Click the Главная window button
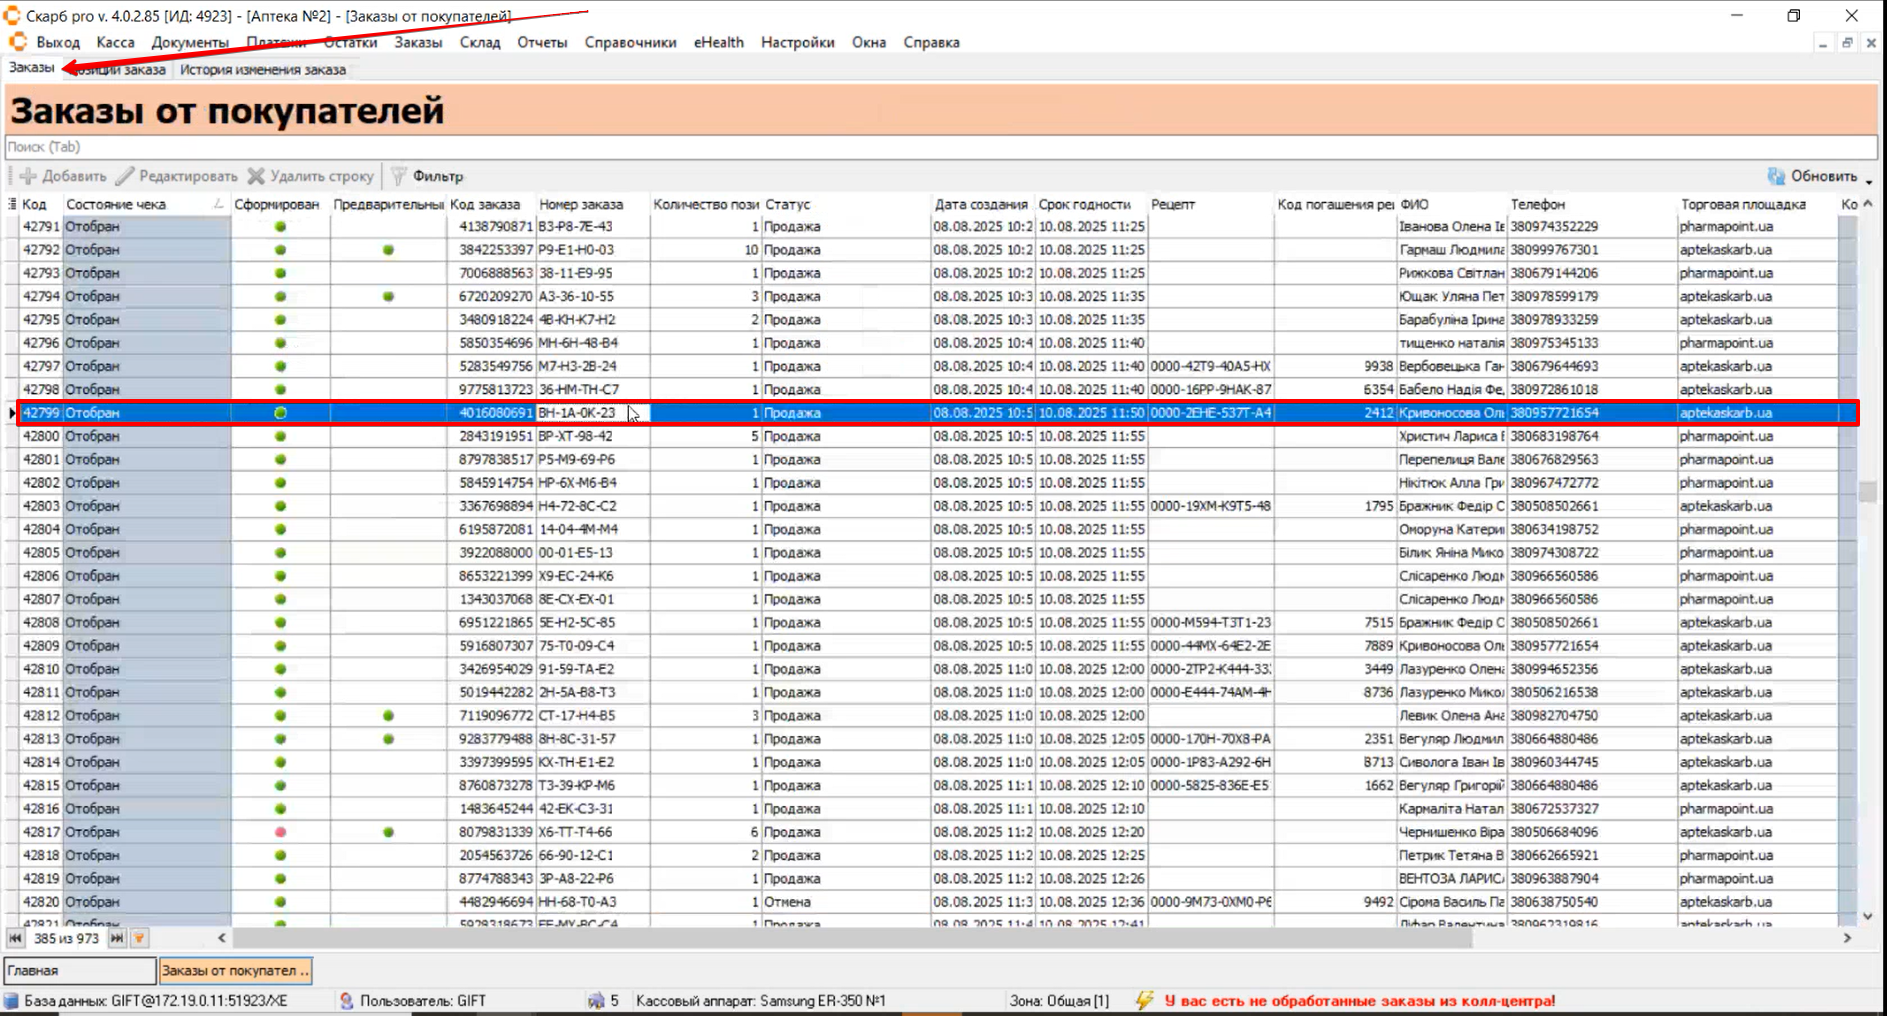Viewport: 1887px width, 1016px height. (80, 970)
